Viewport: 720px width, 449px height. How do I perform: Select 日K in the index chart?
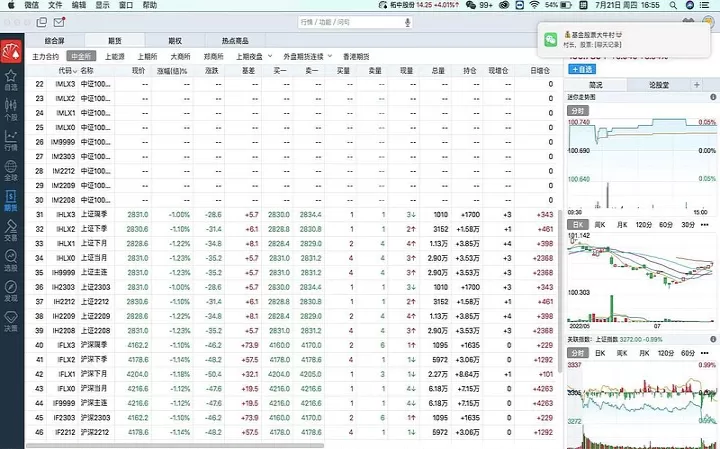[x=600, y=353]
